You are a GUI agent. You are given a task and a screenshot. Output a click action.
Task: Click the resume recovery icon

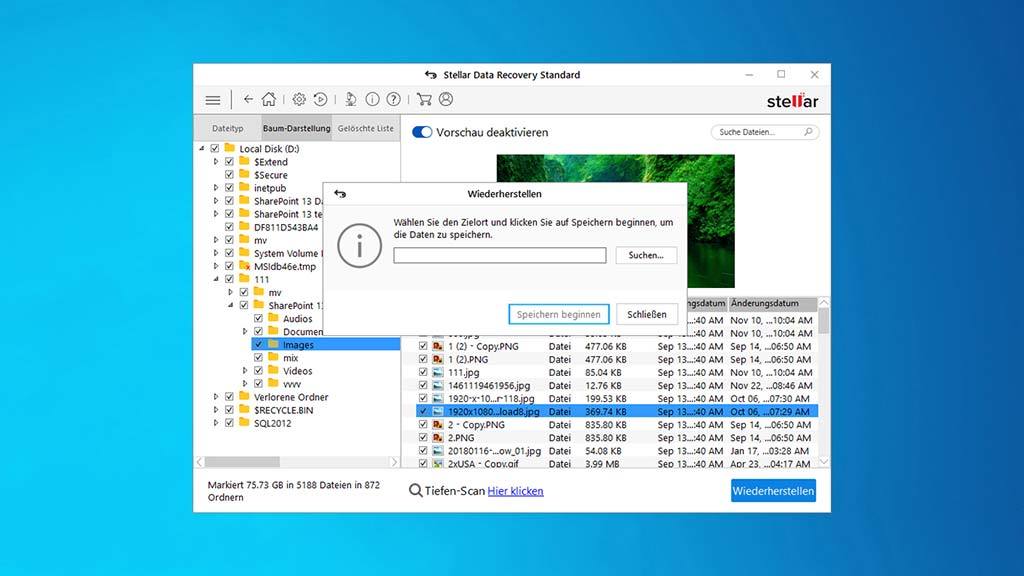coord(320,100)
